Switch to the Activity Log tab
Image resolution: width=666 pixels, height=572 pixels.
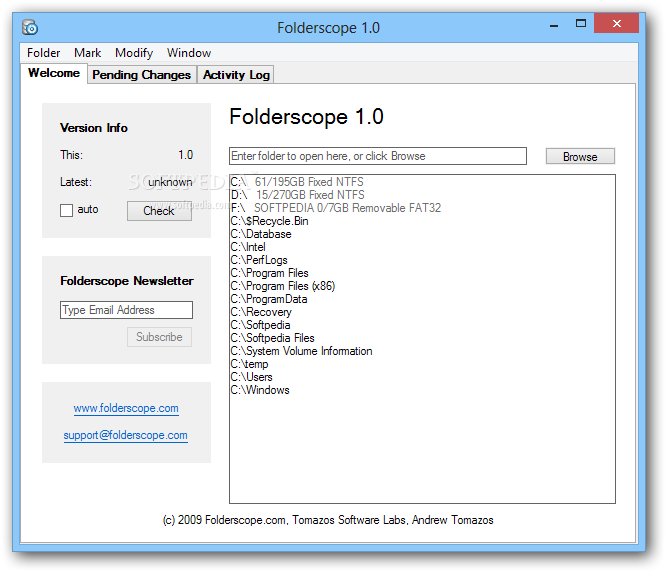click(x=236, y=75)
